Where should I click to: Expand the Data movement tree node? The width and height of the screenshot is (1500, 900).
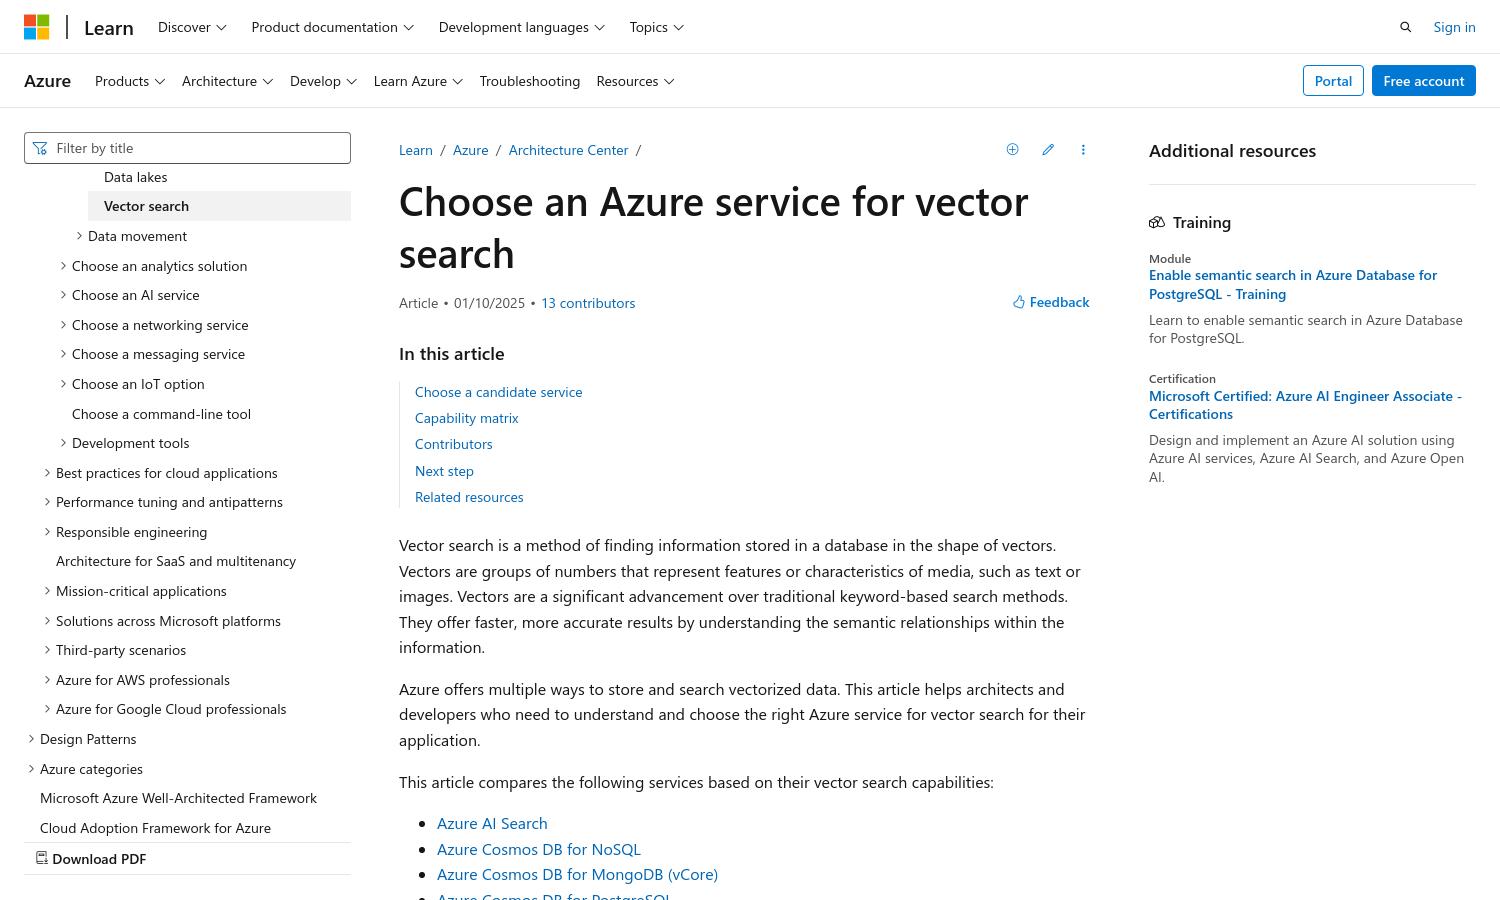(79, 236)
